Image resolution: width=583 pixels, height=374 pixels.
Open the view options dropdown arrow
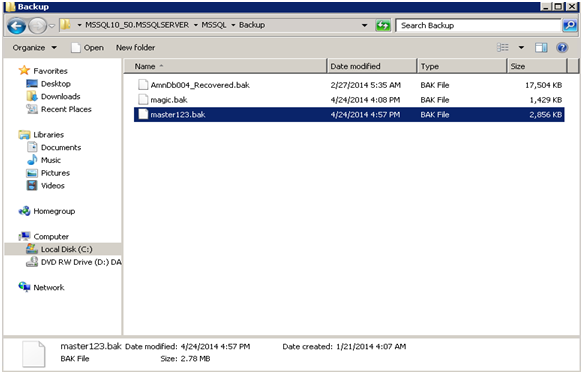pyautogui.click(x=521, y=48)
